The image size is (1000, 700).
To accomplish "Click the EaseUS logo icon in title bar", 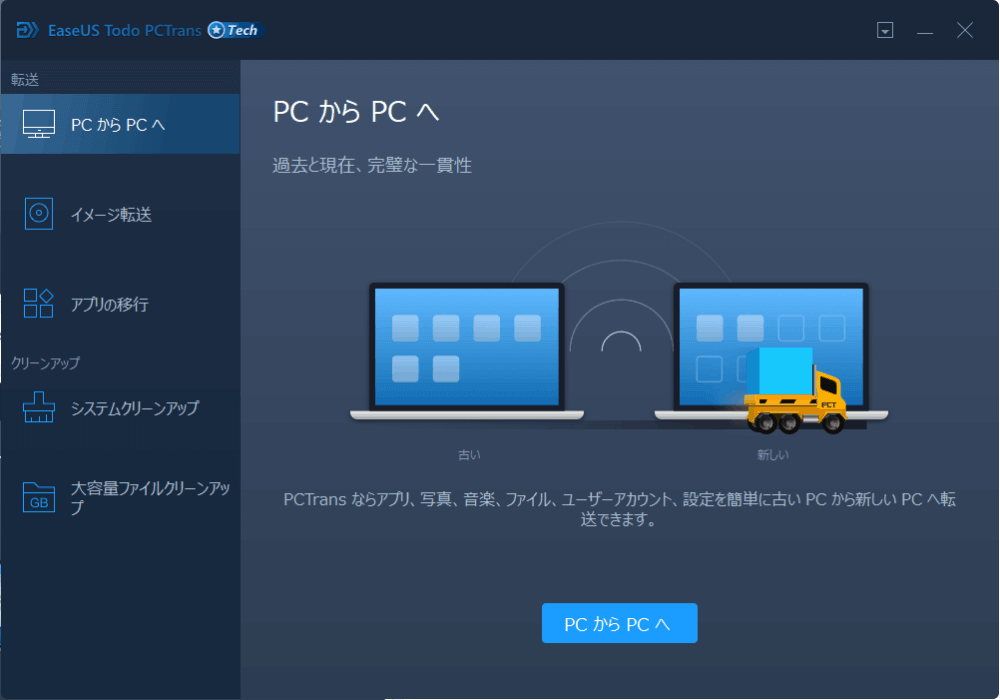I will 27,30.
